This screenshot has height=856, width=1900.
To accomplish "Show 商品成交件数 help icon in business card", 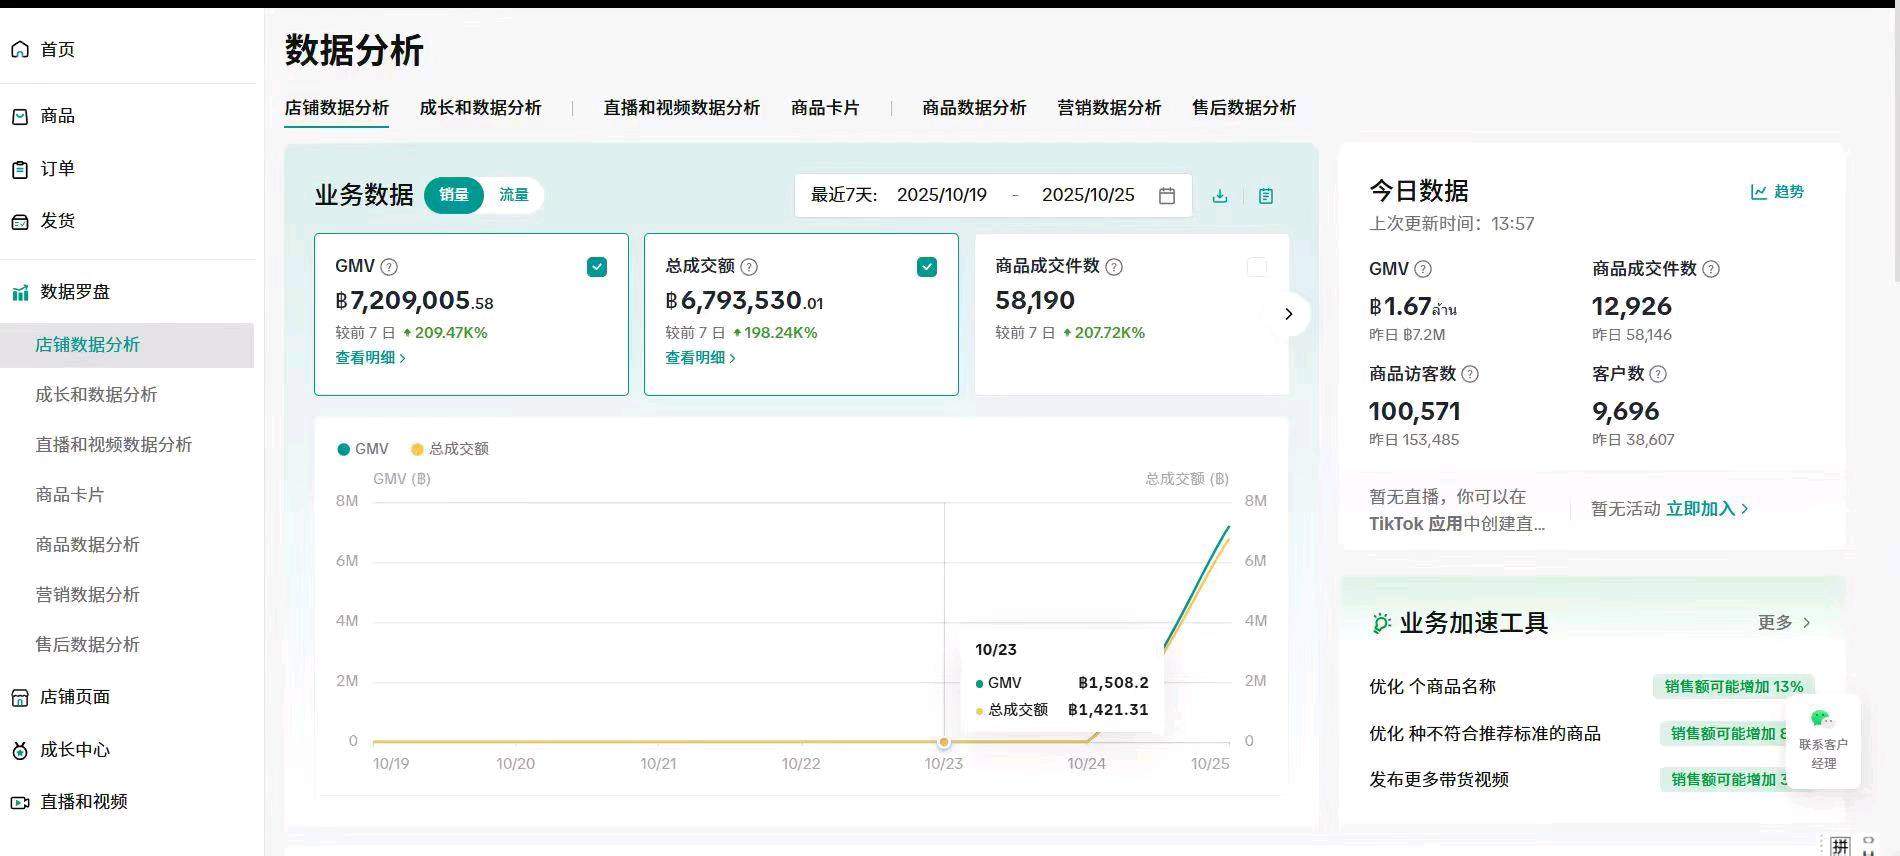I will click(1114, 267).
